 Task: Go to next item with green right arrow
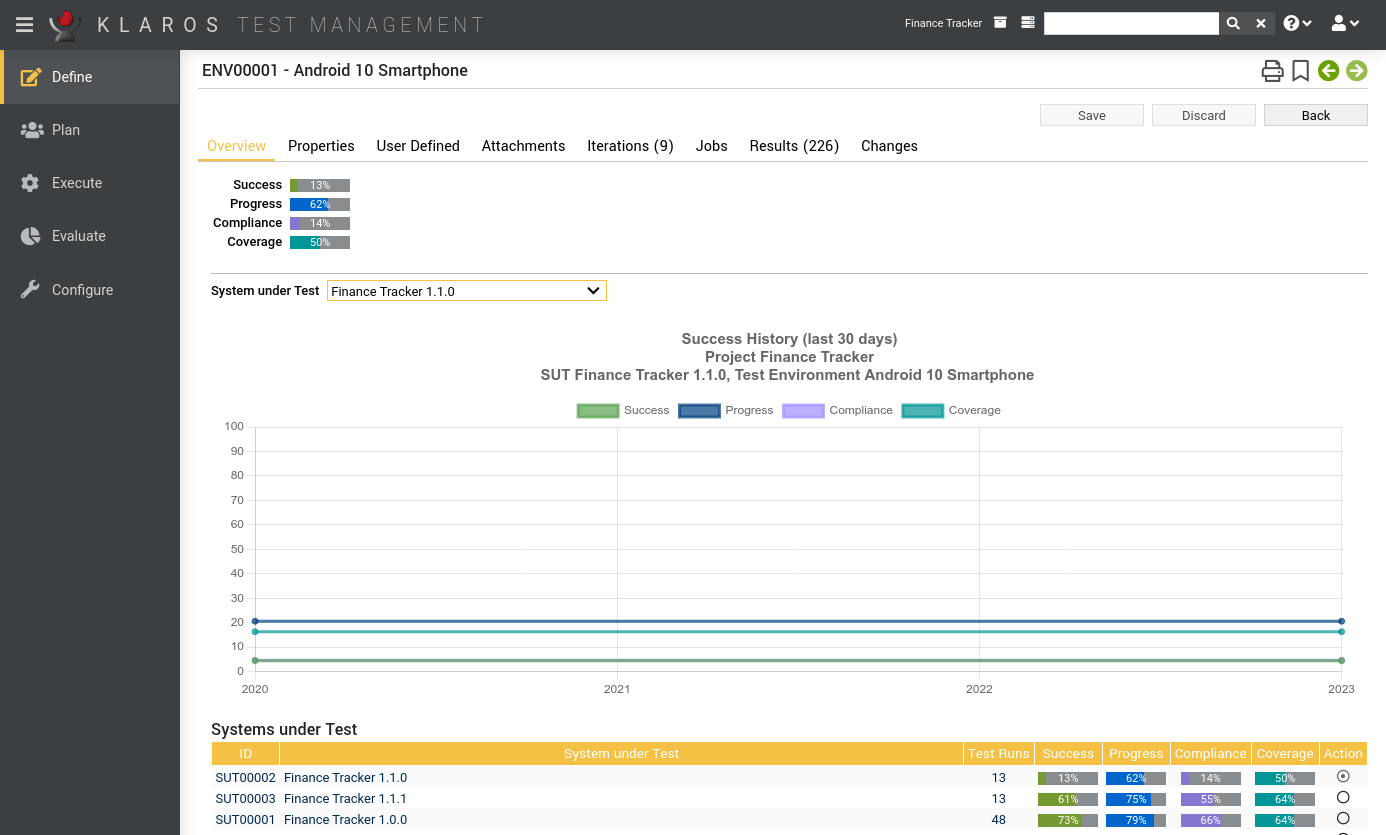pyautogui.click(x=1356, y=71)
